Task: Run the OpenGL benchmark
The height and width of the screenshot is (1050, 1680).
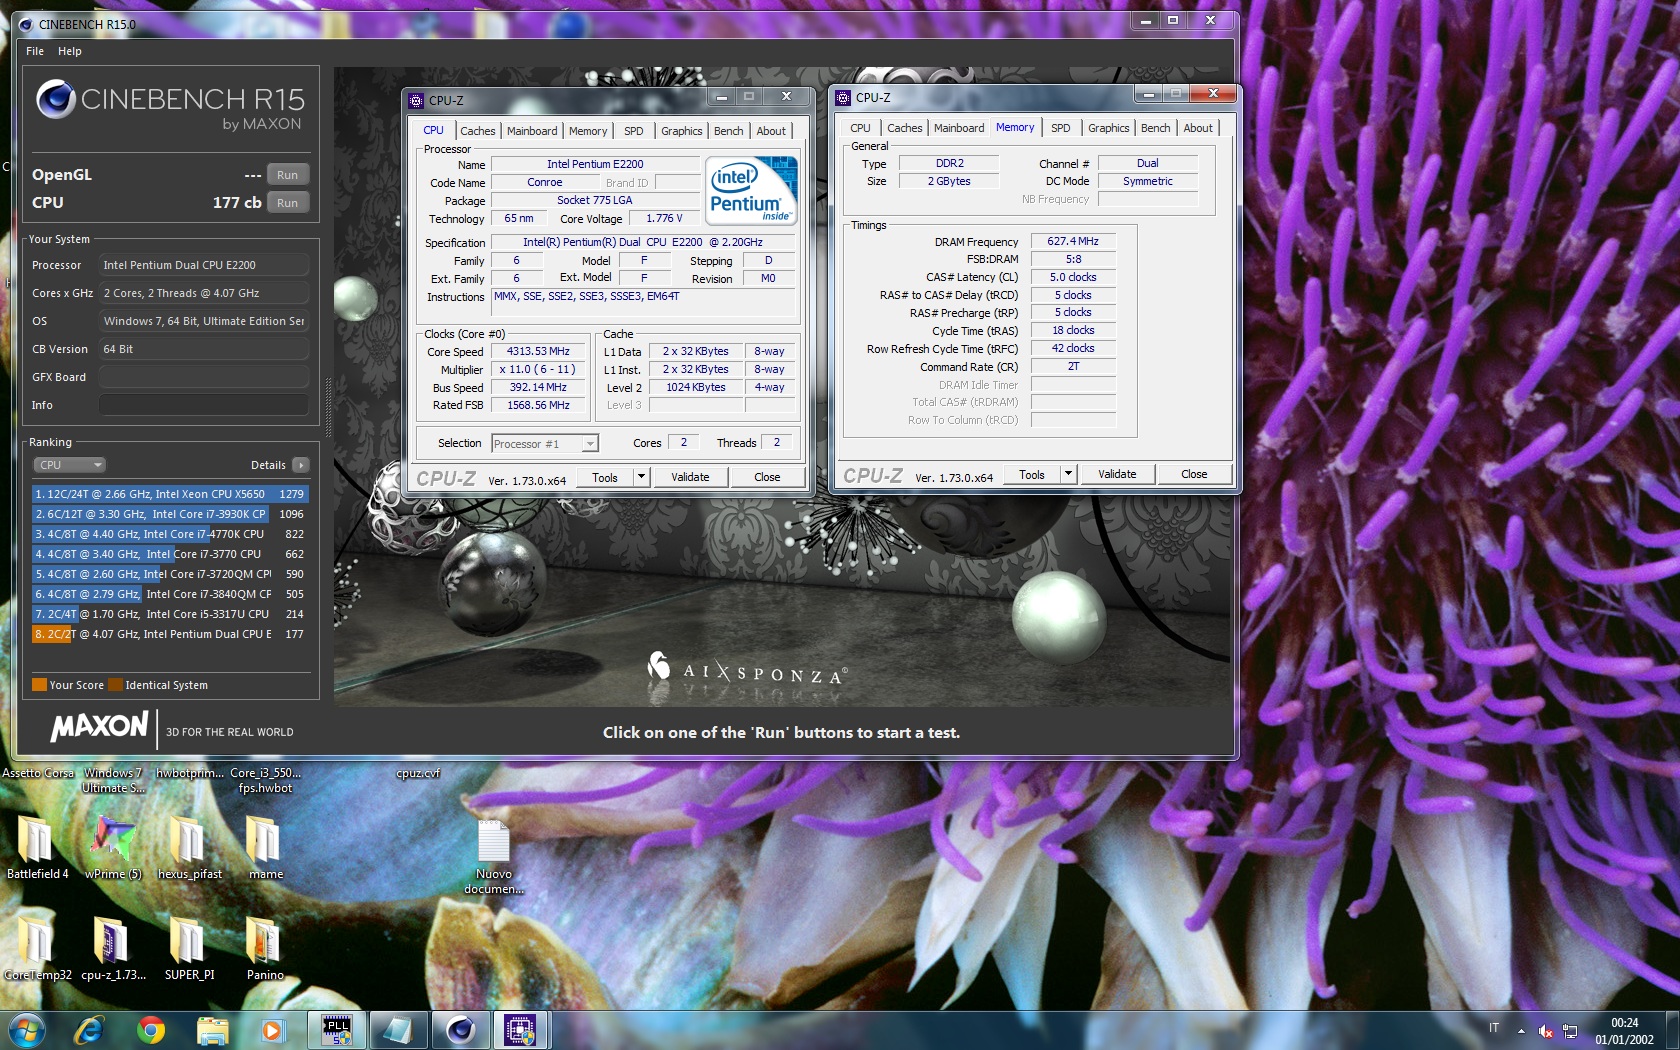Action: pyautogui.click(x=288, y=175)
